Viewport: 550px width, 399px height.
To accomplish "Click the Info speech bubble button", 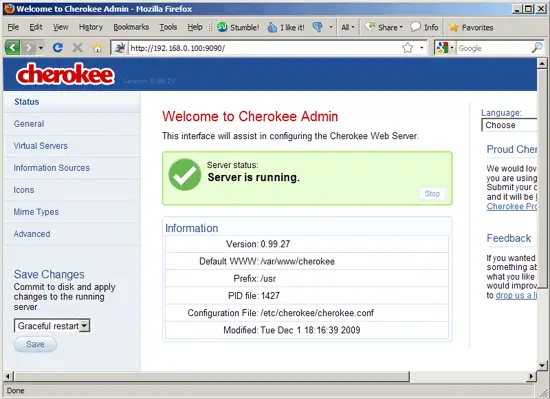I will click(x=424, y=27).
